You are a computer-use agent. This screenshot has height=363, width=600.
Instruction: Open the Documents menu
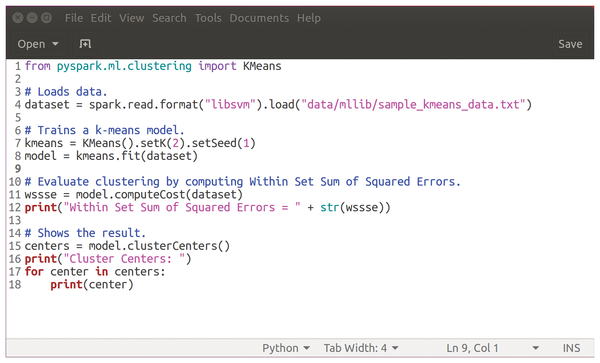point(259,18)
